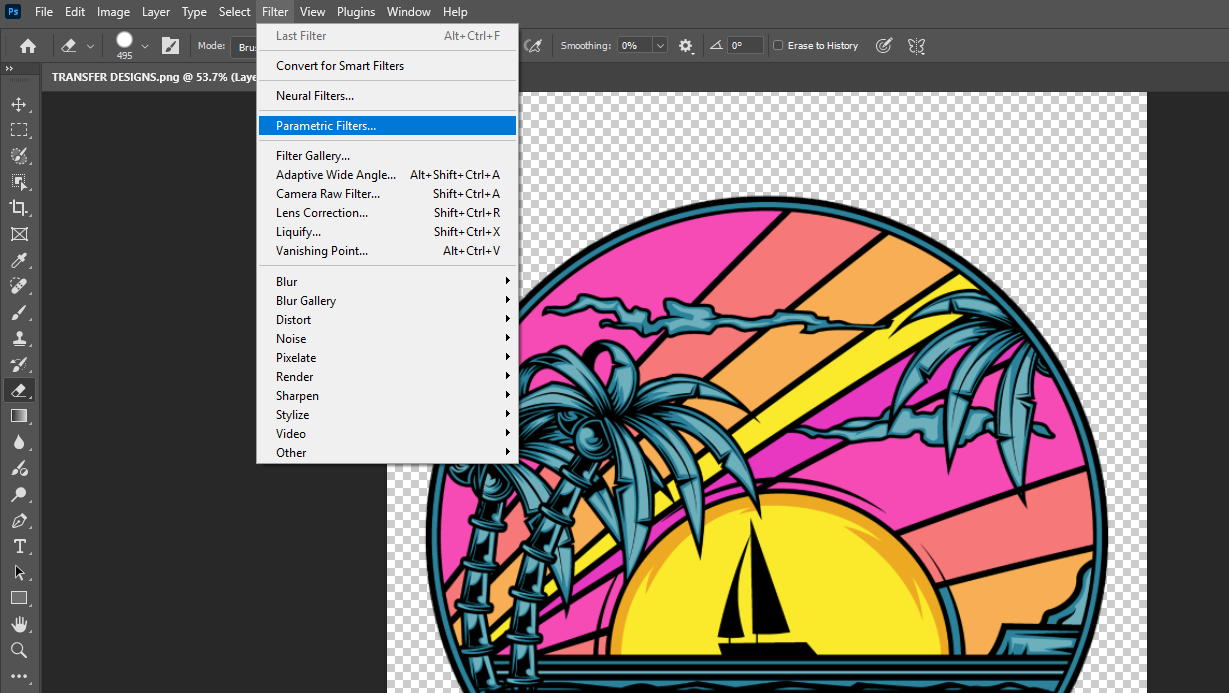Launch Camera Raw Filter
Screen dimensions: 1229x693
click(387, 193)
